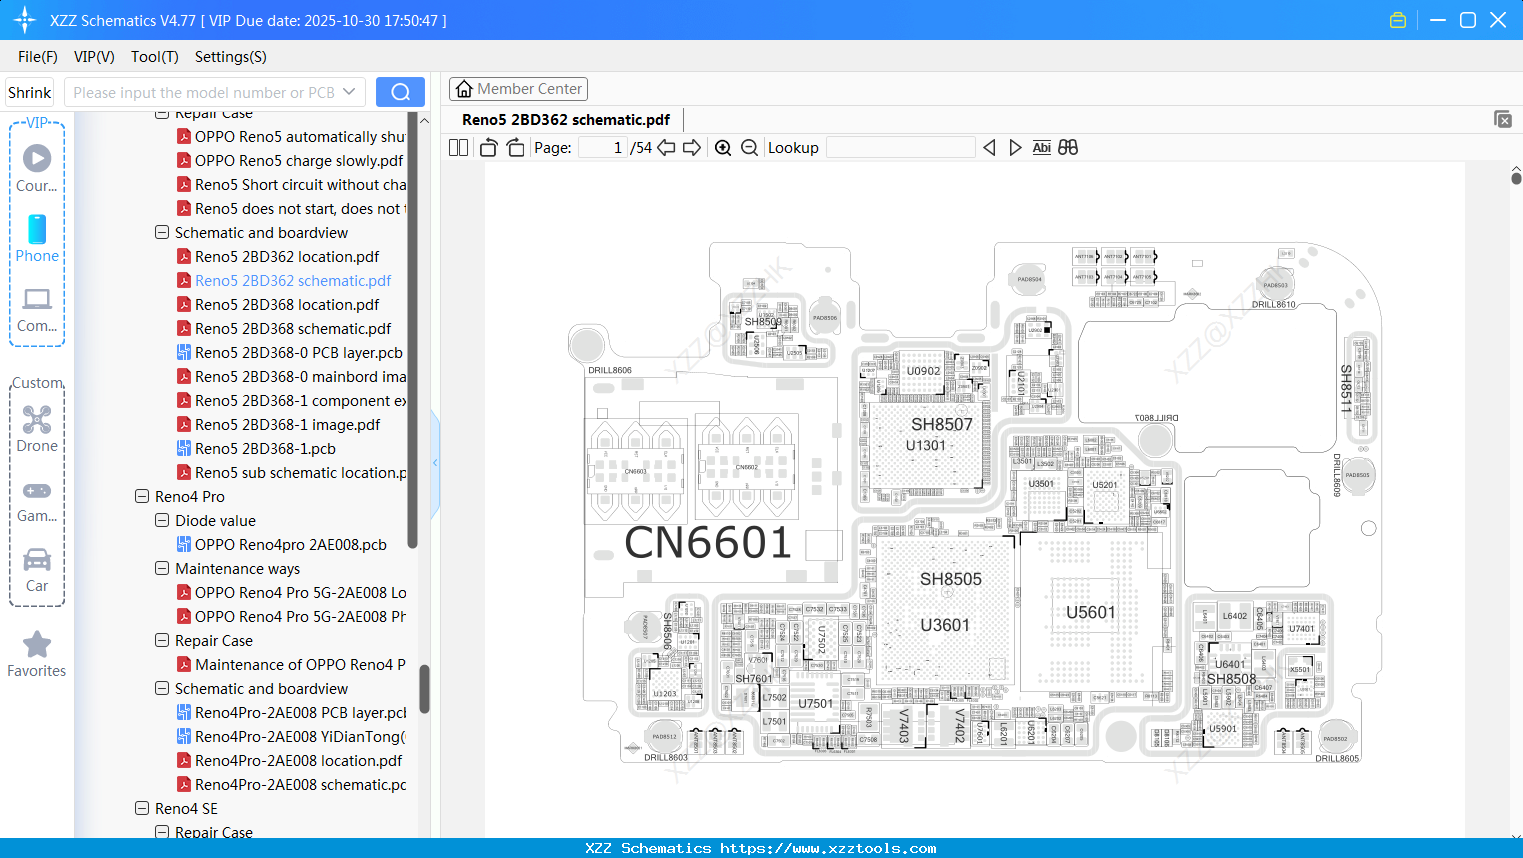This screenshot has width=1523, height=858.
Task: Collapse the file tree with the blue side chevron
Action: point(434,462)
